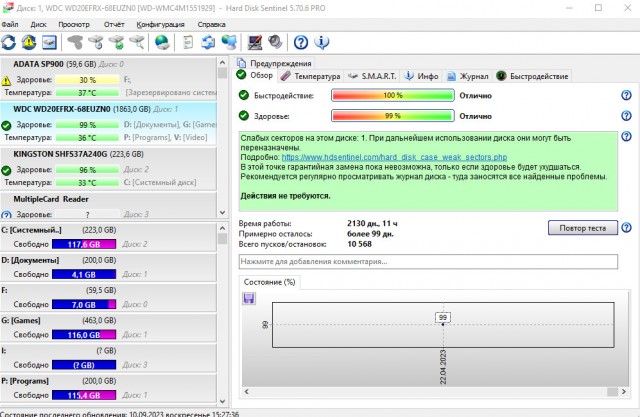Image resolution: width=640 pixels, height=417 pixels.
Task: Select the Состояние (%) chart tab
Action: click(x=269, y=282)
